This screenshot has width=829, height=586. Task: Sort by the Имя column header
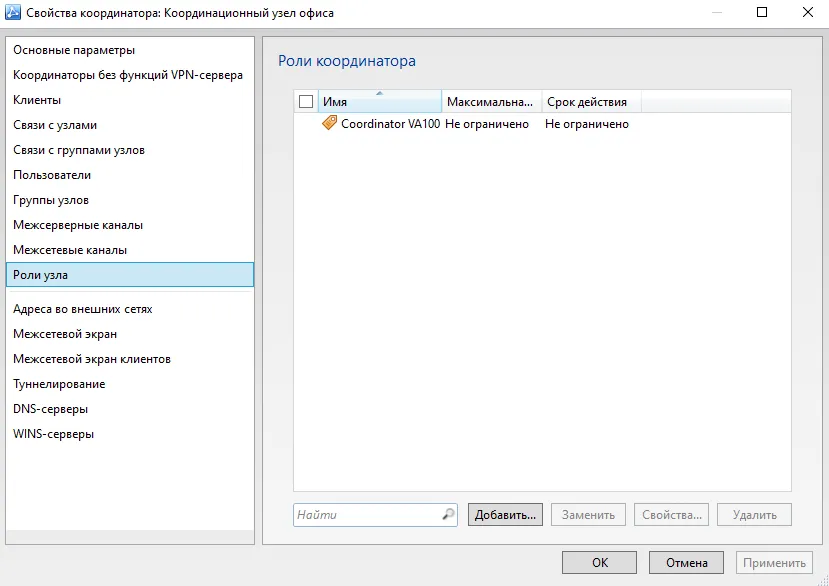pyautogui.click(x=380, y=102)
